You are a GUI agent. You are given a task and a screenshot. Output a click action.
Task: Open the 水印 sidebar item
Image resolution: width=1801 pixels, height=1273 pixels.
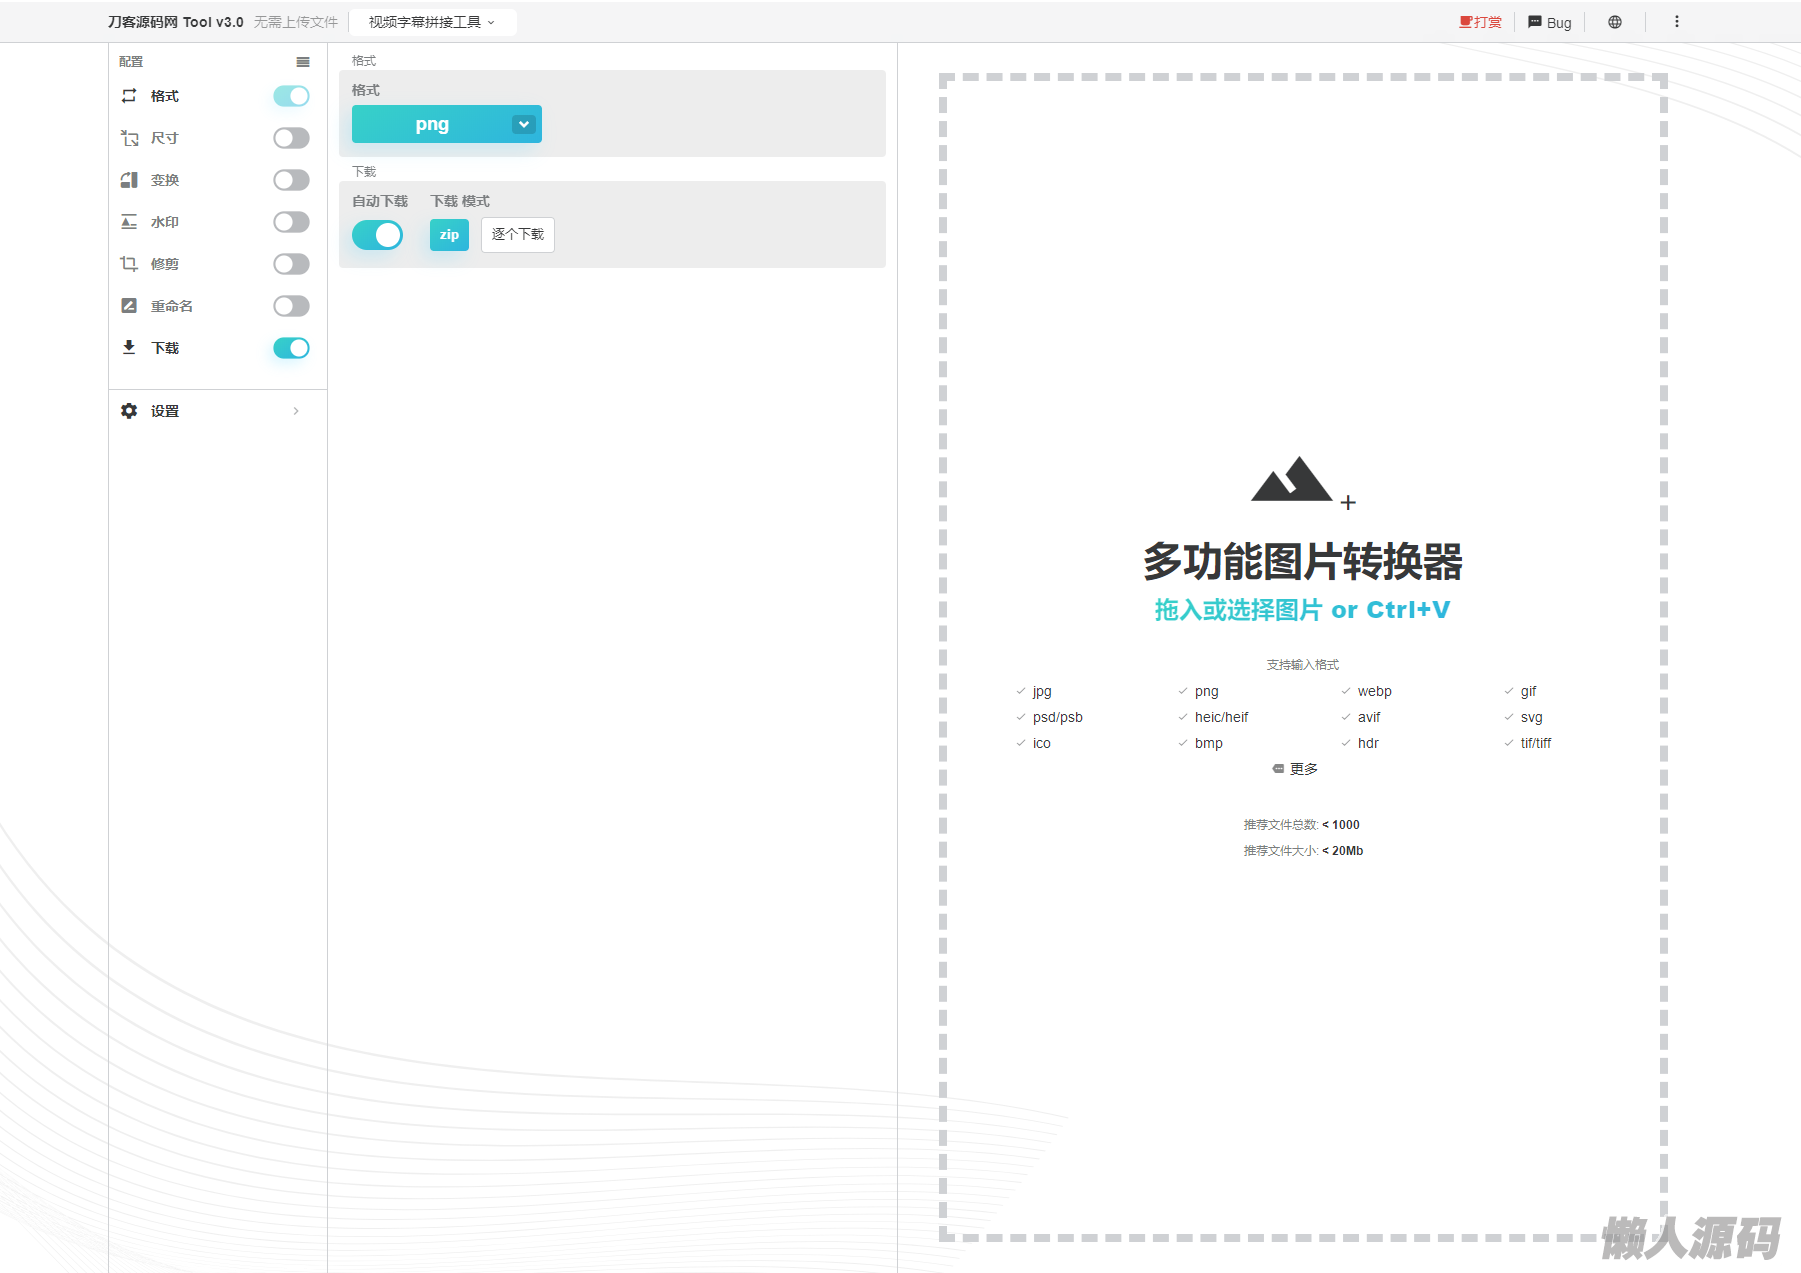tap(165, 222)
